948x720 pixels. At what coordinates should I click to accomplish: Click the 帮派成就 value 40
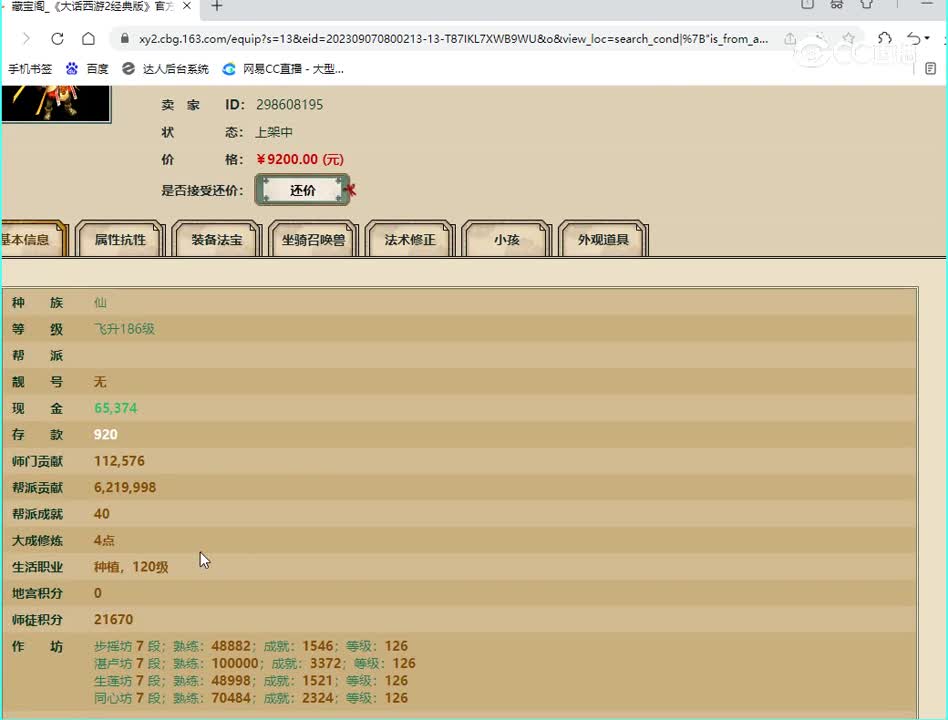coord(102,514)
